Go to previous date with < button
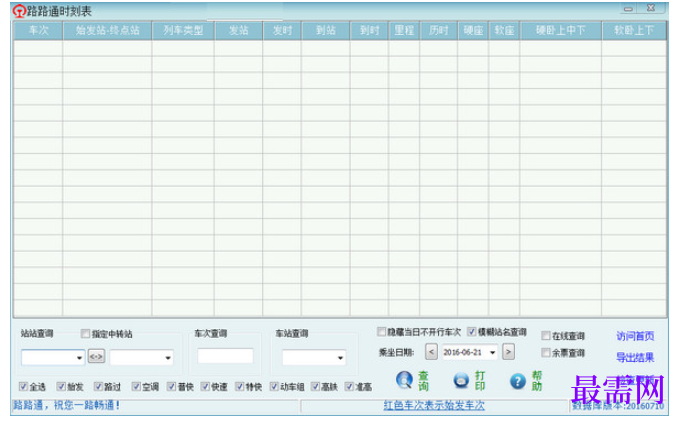Viewport: 683px width, 421px height. click(431, 352)
